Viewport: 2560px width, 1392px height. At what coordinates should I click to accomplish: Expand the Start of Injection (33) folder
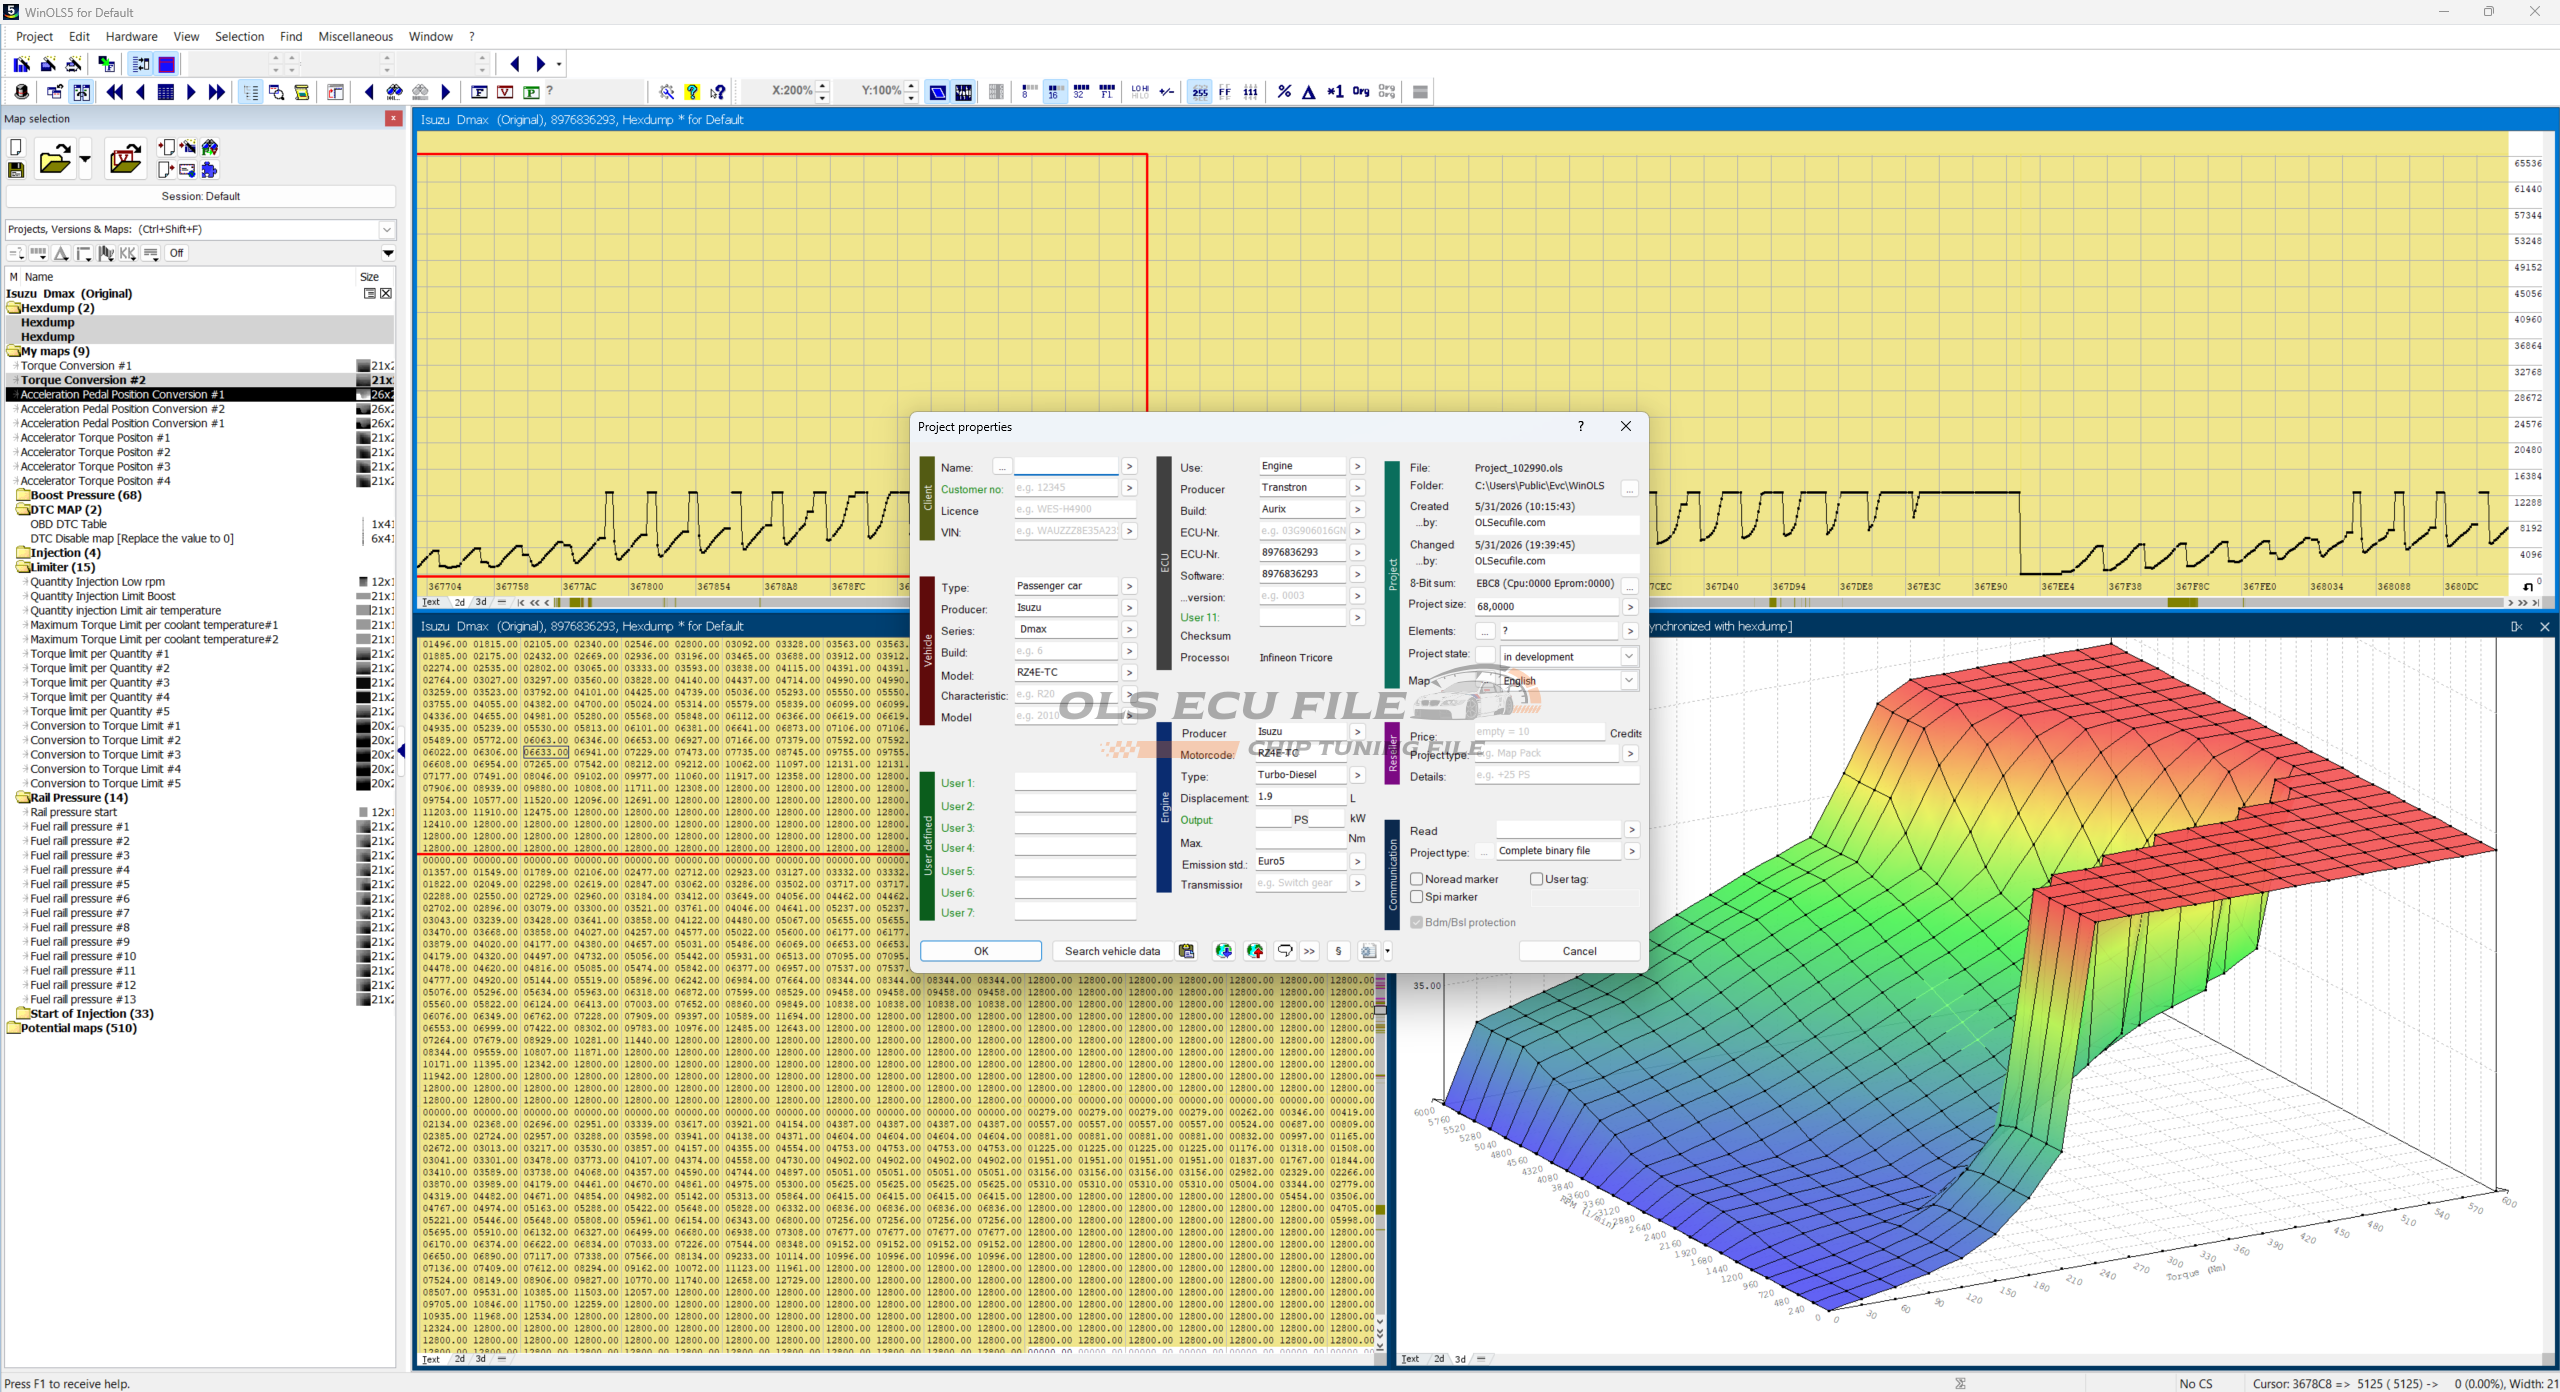point(23,1014)
